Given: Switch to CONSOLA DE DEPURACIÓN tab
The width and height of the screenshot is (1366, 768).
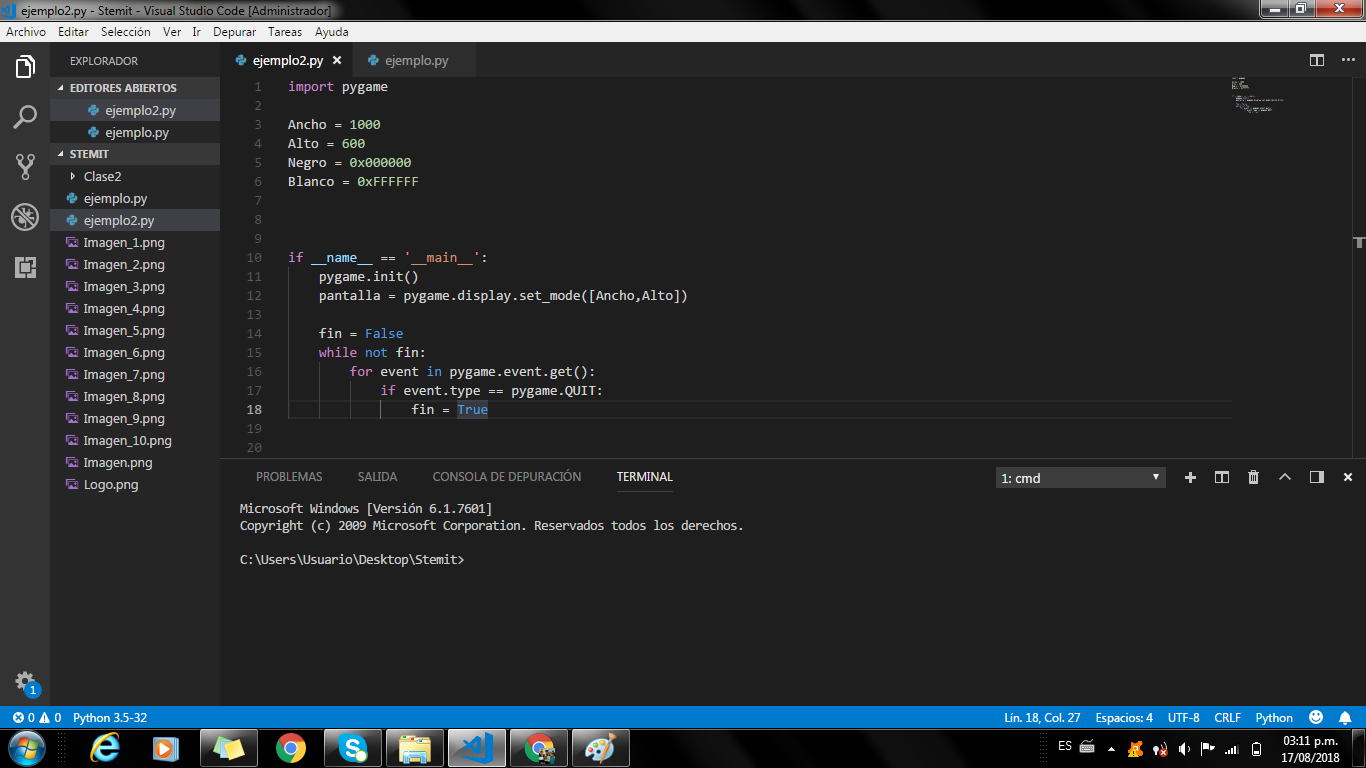Looking at the screenshot, I should click(x=506, y=477).
